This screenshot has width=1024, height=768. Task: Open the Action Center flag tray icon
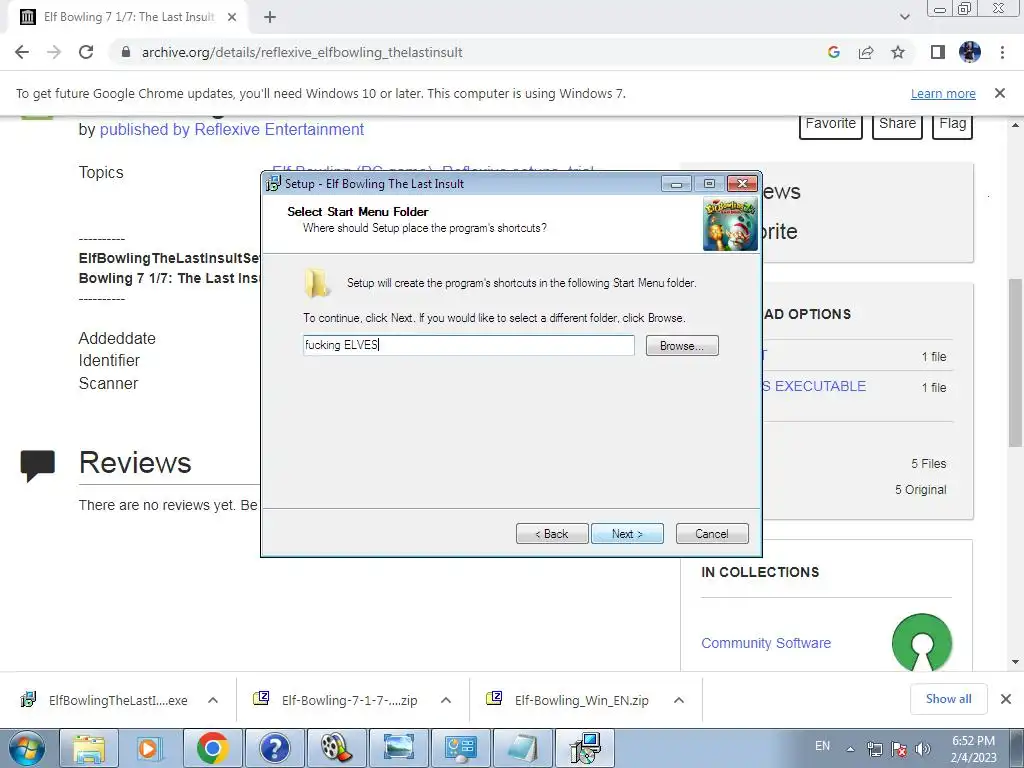point(899,749)
